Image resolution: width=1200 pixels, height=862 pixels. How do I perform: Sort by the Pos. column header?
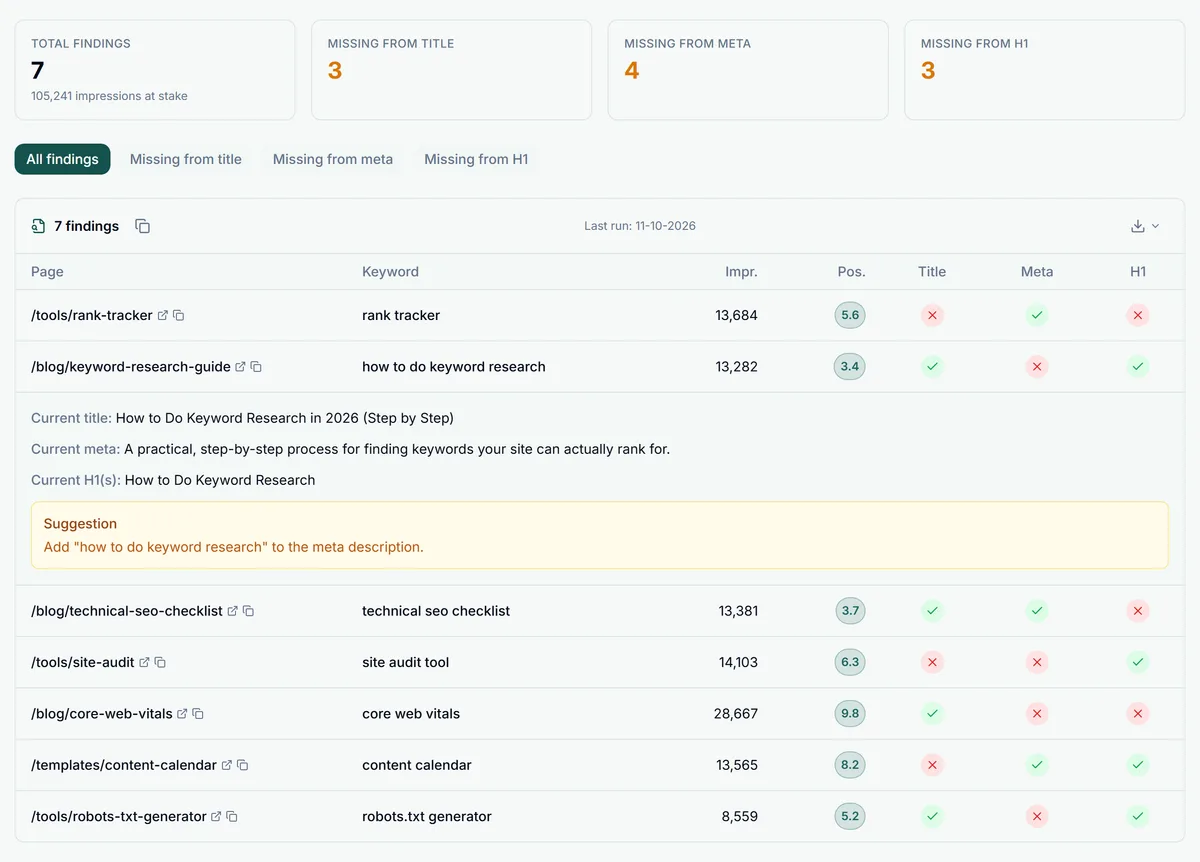tap(851, 271)
